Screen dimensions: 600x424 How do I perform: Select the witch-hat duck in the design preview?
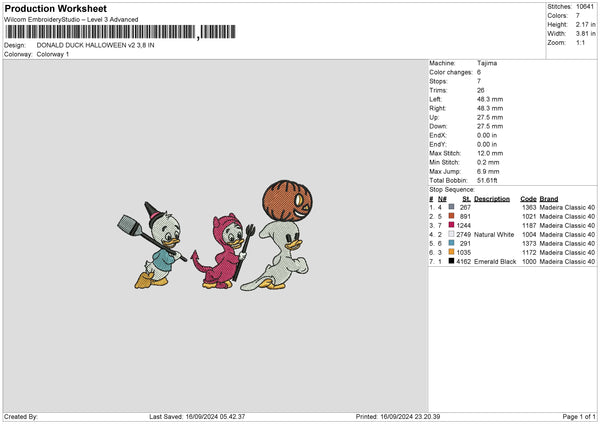(x=153, y=246)
